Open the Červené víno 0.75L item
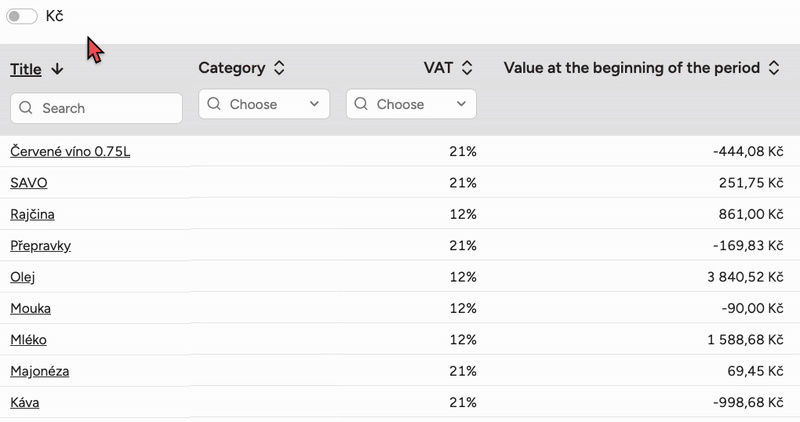This screenshot has width=800, height=422. (x=70, y=151)
